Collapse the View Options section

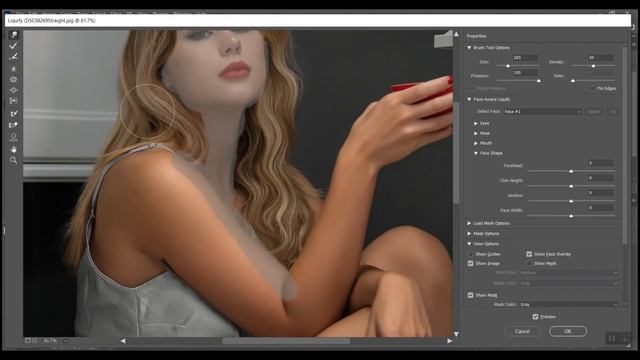tap(469, 244)
